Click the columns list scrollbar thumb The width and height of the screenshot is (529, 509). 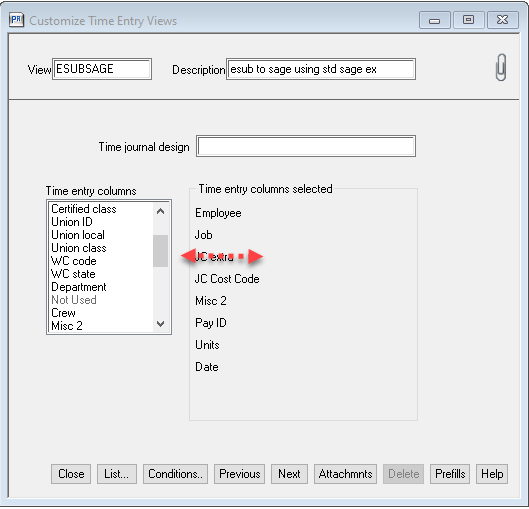tap(161, 251)
